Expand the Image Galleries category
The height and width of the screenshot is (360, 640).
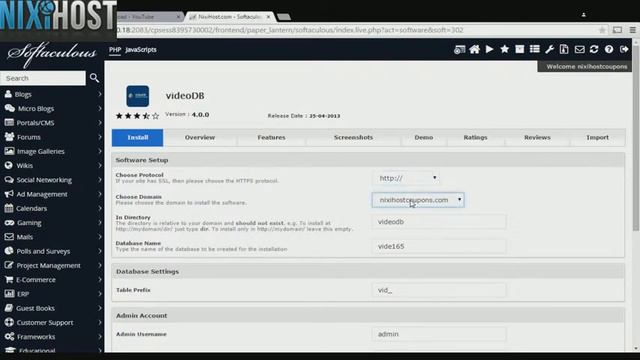[x=52, y=151]
